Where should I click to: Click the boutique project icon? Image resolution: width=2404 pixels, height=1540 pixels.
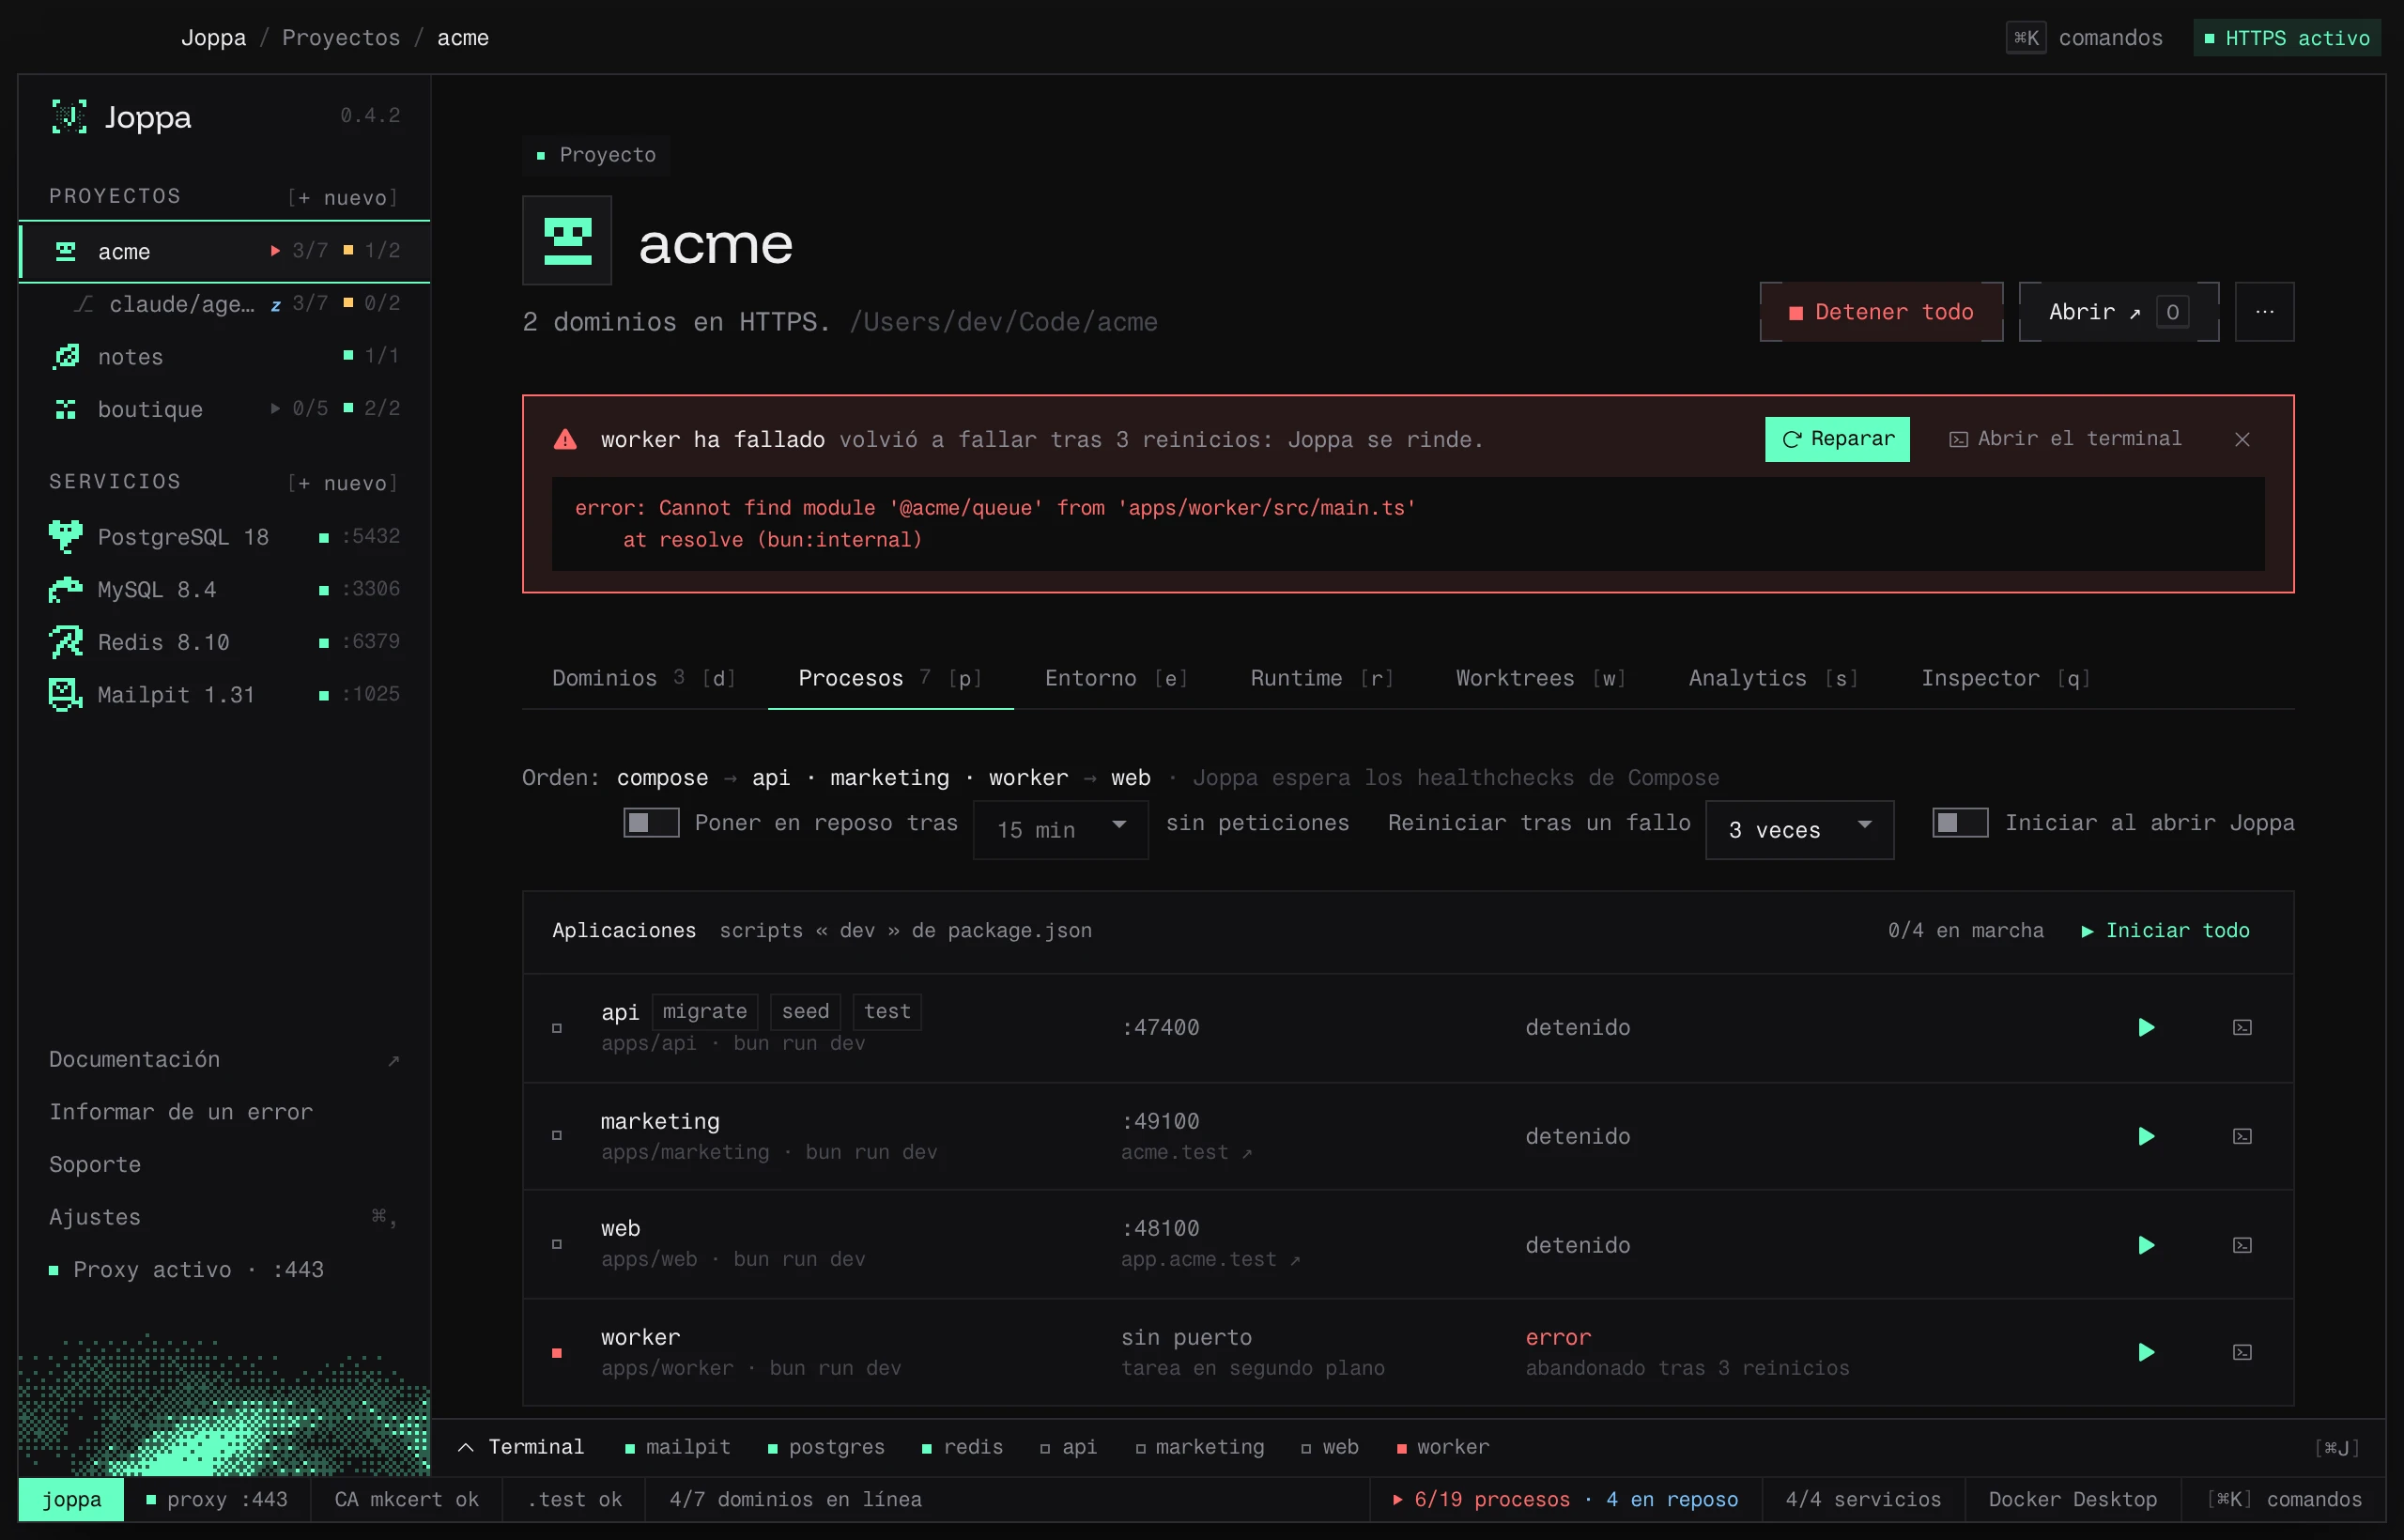[x=66, y=409]
